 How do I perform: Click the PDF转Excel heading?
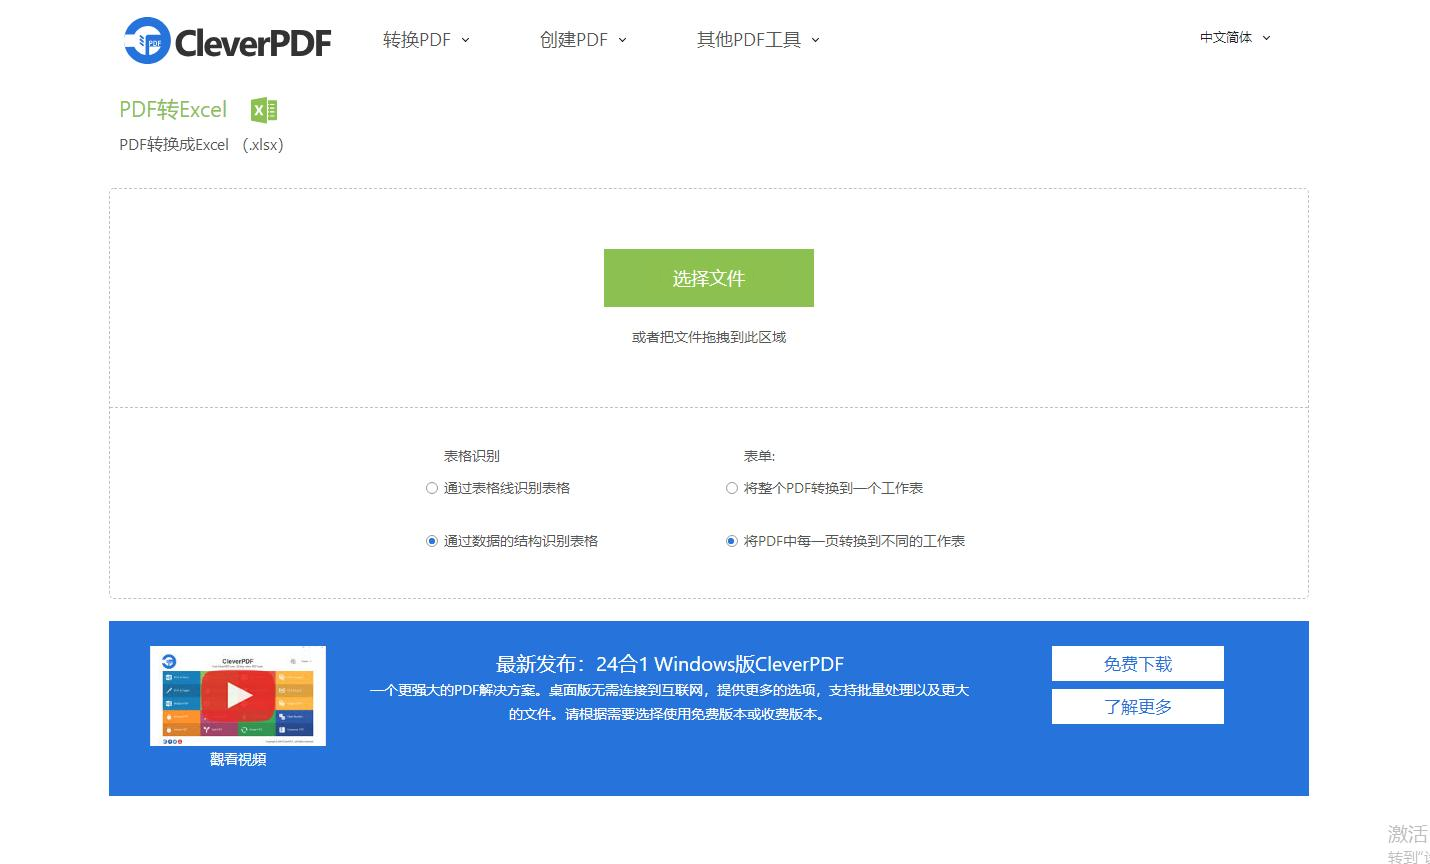pyautogui.click(x=173, y=110)
